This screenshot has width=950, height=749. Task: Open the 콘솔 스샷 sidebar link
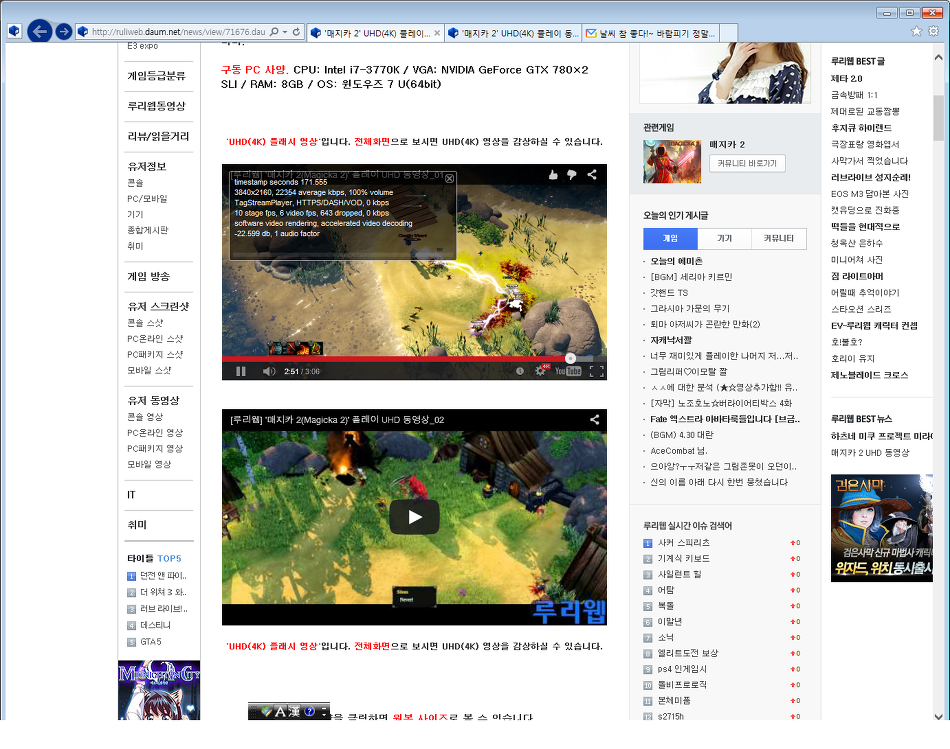coord(145,323)
